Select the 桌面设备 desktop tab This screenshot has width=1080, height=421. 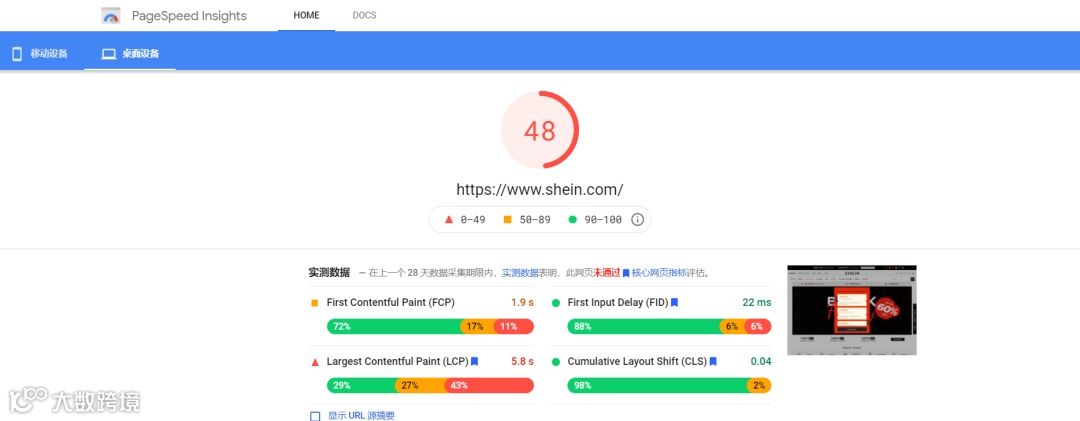point(130,54)
